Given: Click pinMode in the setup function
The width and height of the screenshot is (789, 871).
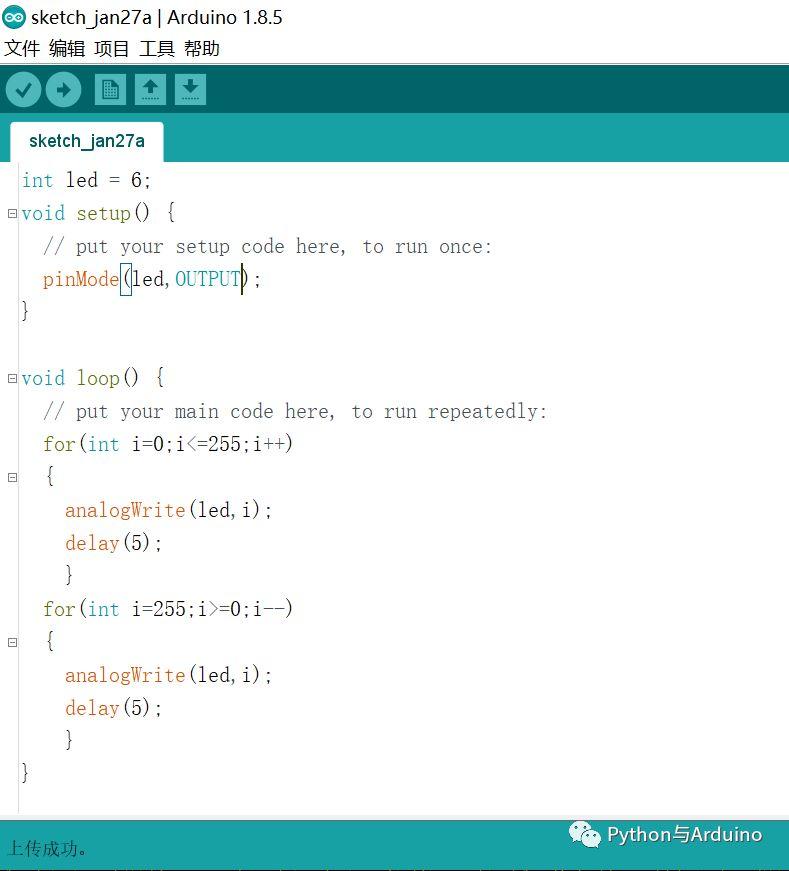Looking at the screenshot, I should click(81, 279).
